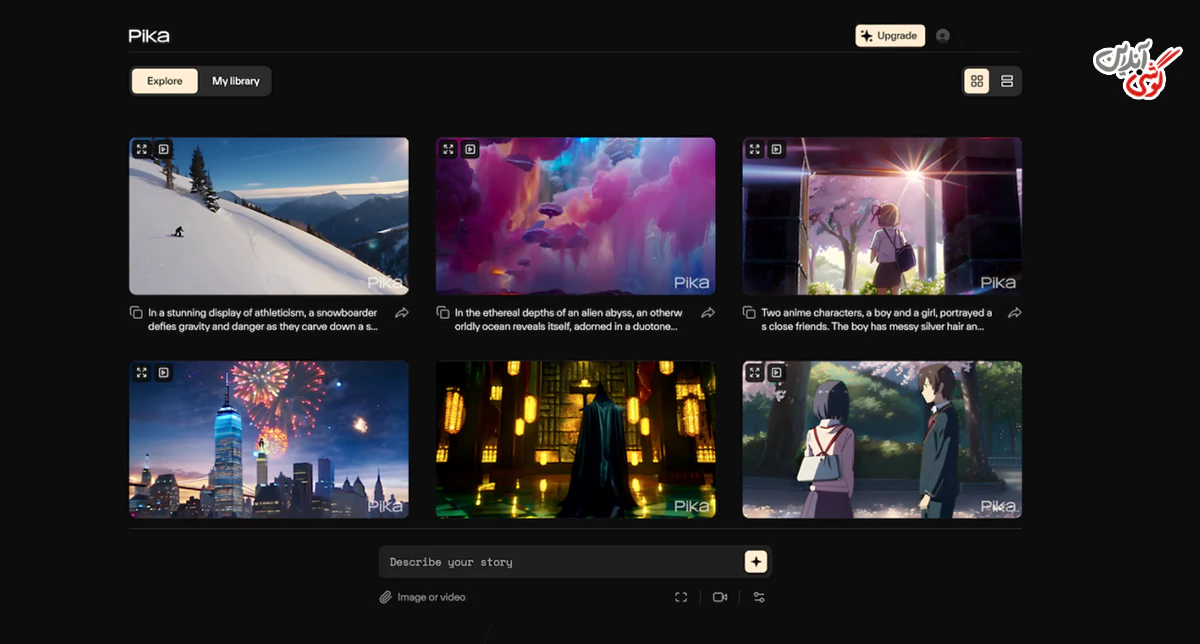Viewport: 1200px width, 644px height.
Task: Read the 'In a stunning display of athleticism' caption
Action: point(263,319)
